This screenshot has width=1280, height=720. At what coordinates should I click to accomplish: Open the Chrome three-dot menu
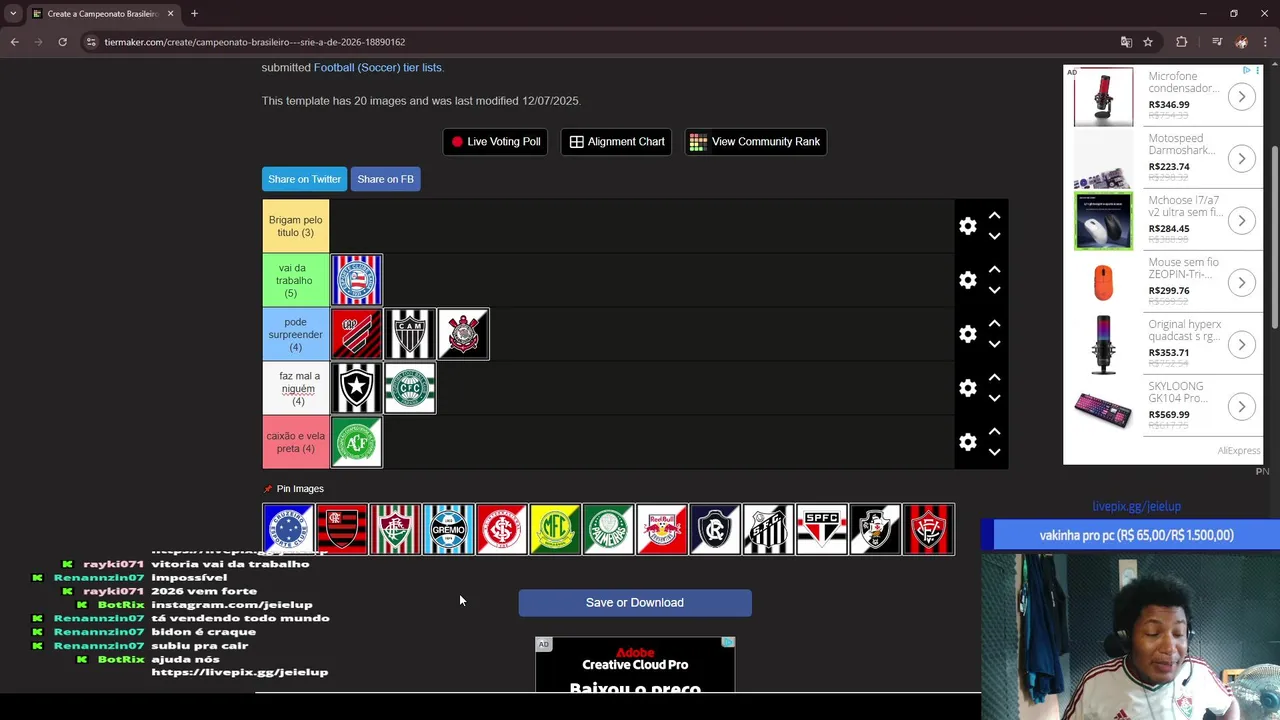tap(1266, 42)
